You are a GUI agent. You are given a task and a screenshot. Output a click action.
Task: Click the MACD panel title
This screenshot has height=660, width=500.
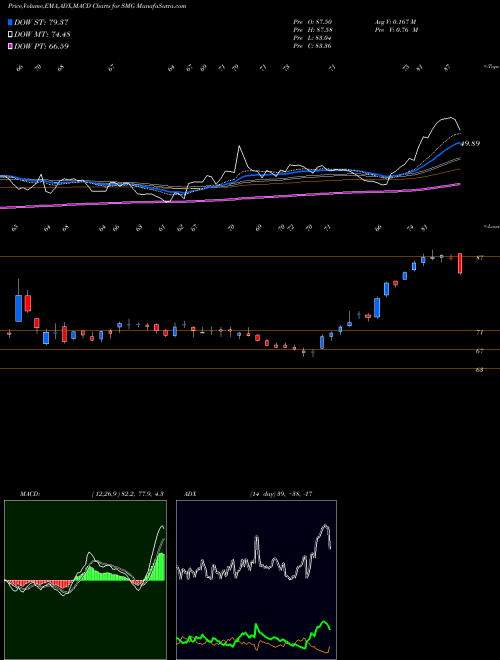pyautogui.click(x=29, y=494)
